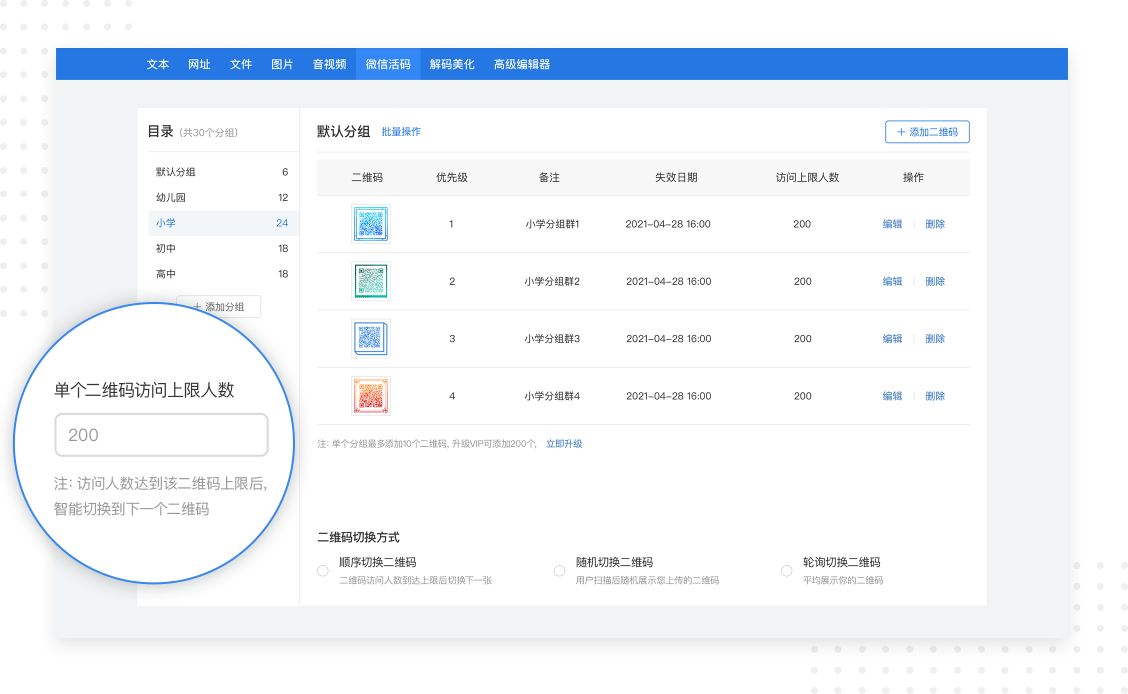This screenshot has width=1128, height=694.
Task: Click the orange QR code for 小学分组群4
Action: [370, 396]
